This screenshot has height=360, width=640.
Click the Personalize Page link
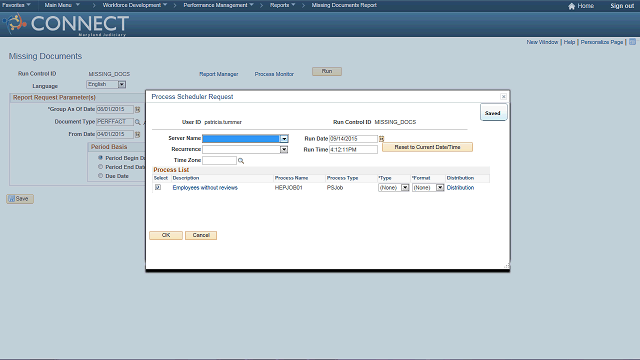(602, 42)
